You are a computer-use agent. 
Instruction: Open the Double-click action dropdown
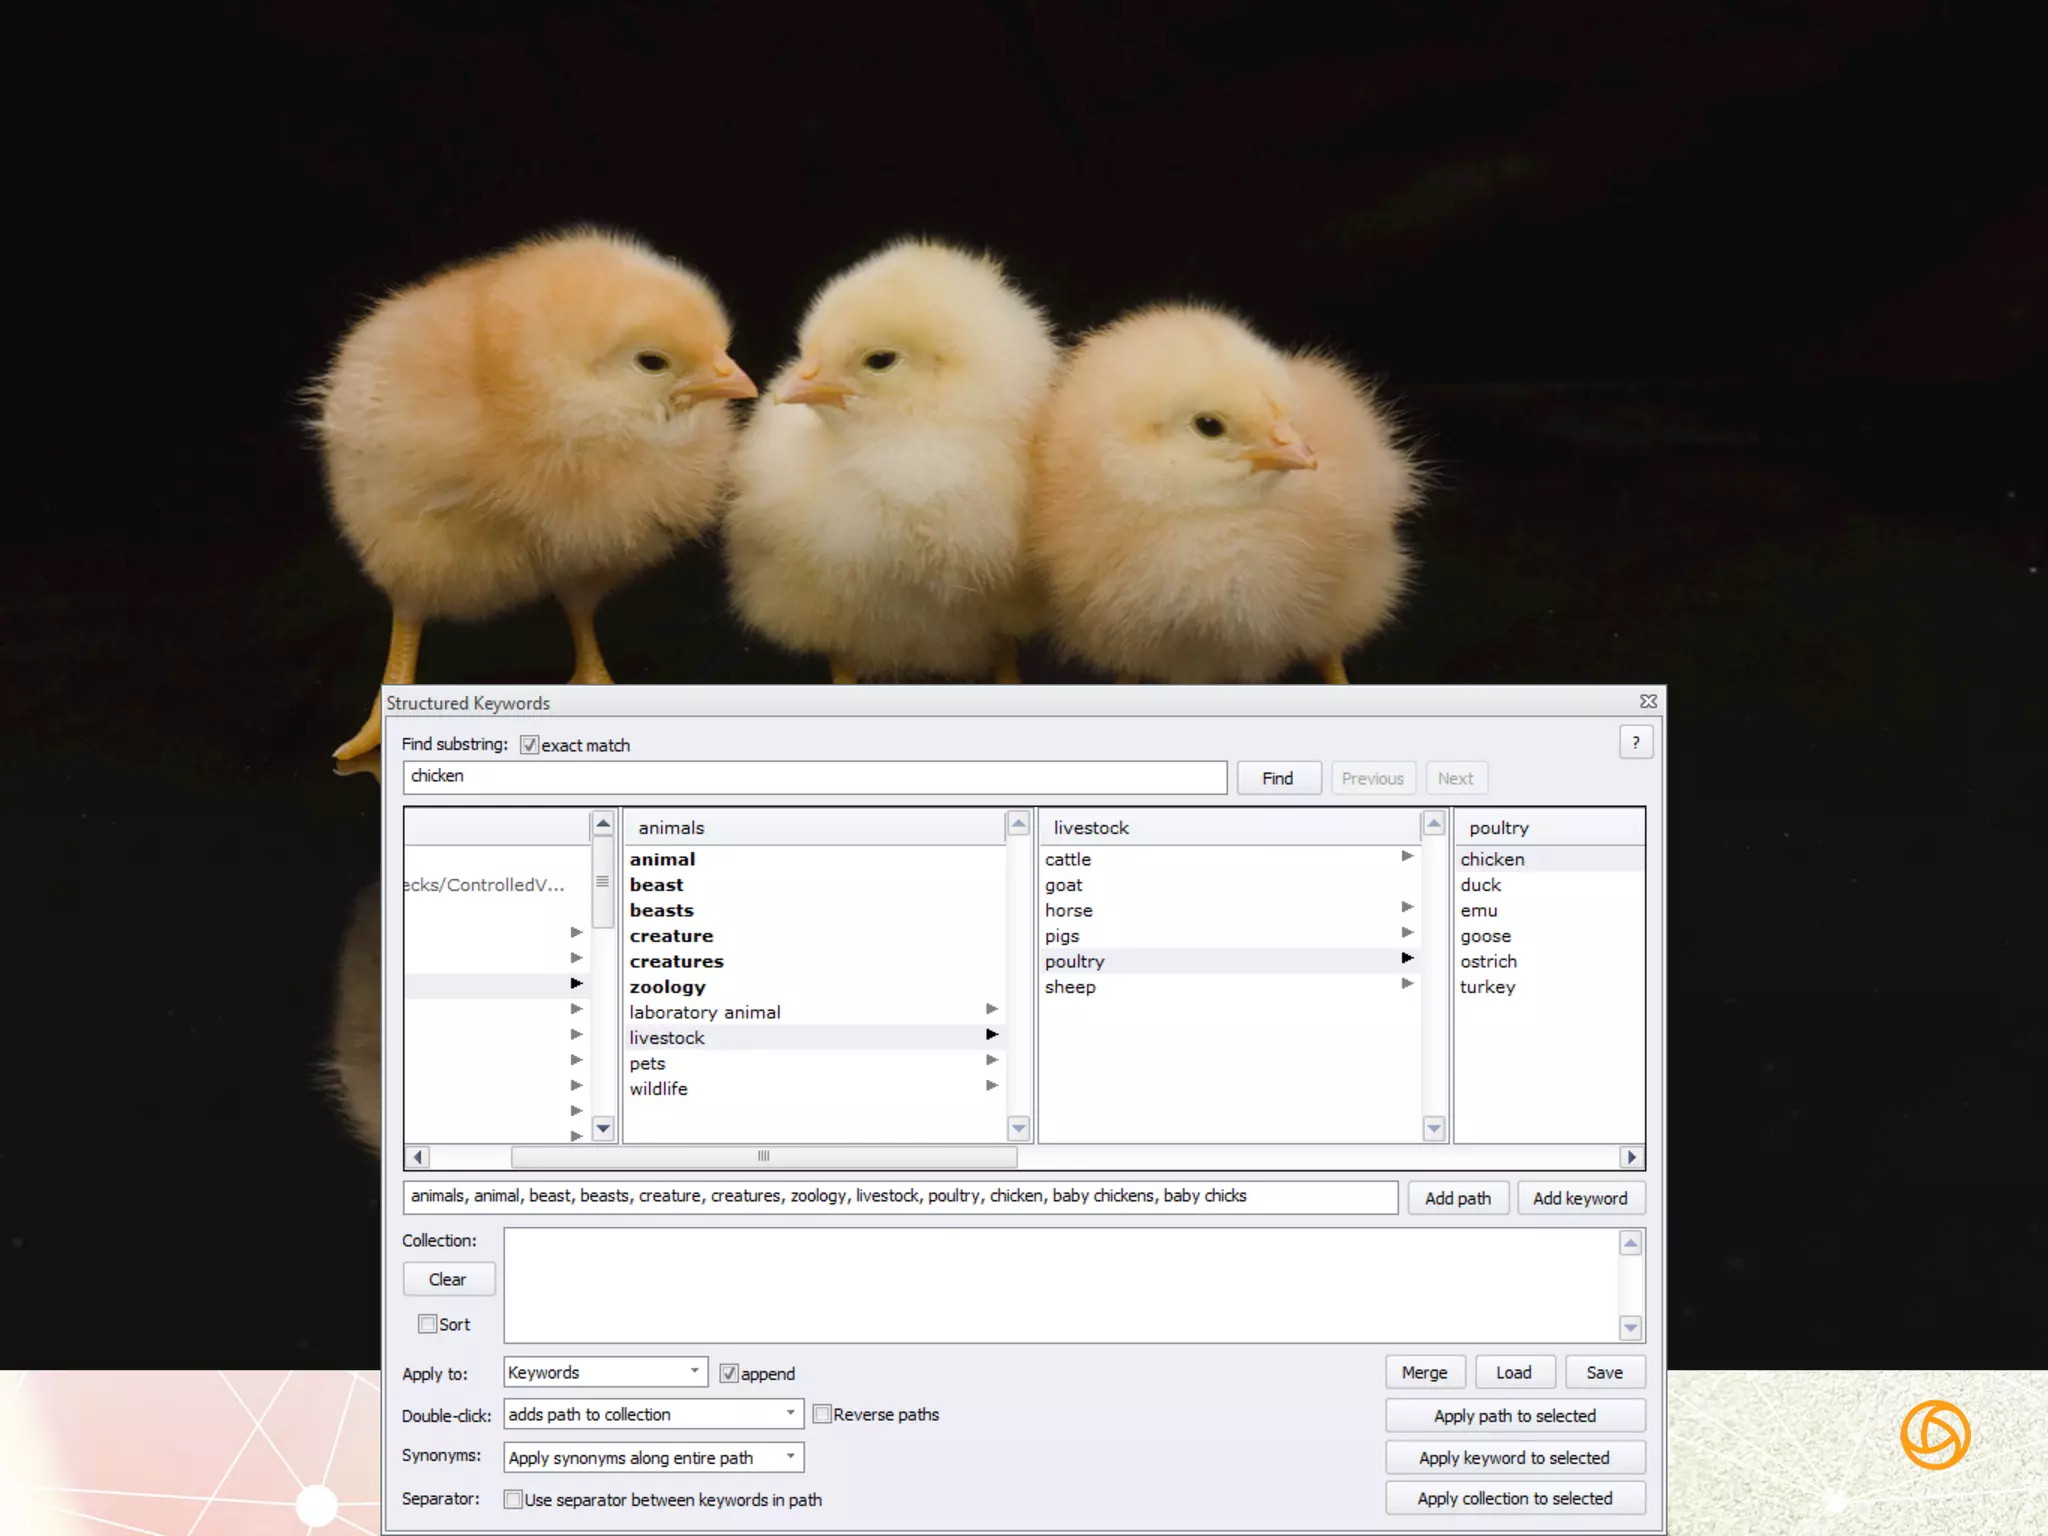653,1414
